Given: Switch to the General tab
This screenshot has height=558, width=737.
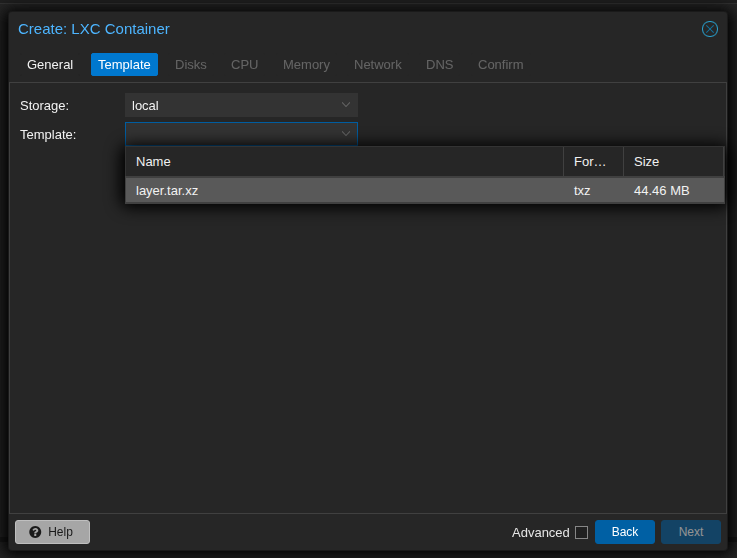Looking at the screenshot, I should point(50,65).
